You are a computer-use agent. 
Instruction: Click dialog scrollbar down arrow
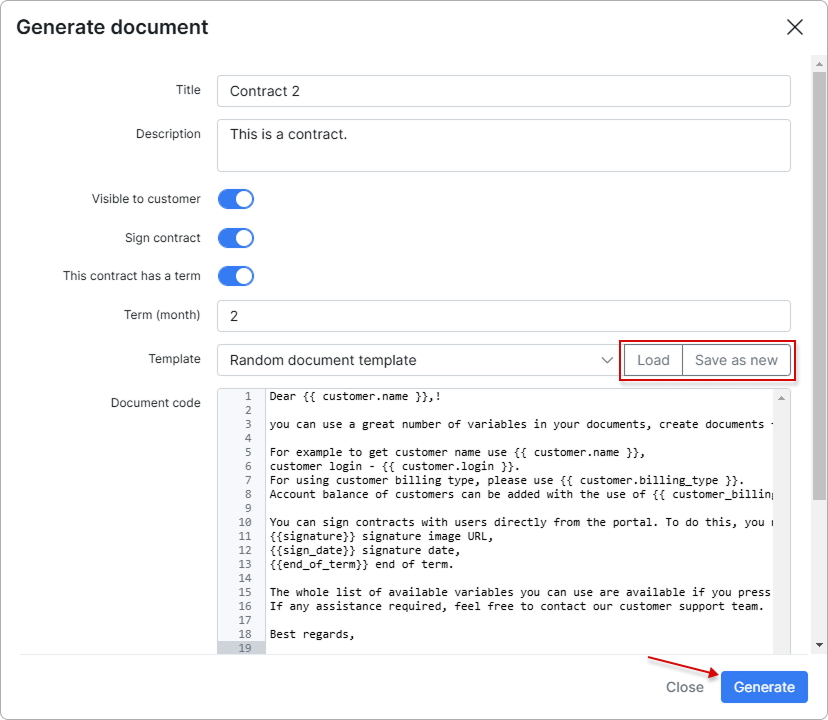819,644
